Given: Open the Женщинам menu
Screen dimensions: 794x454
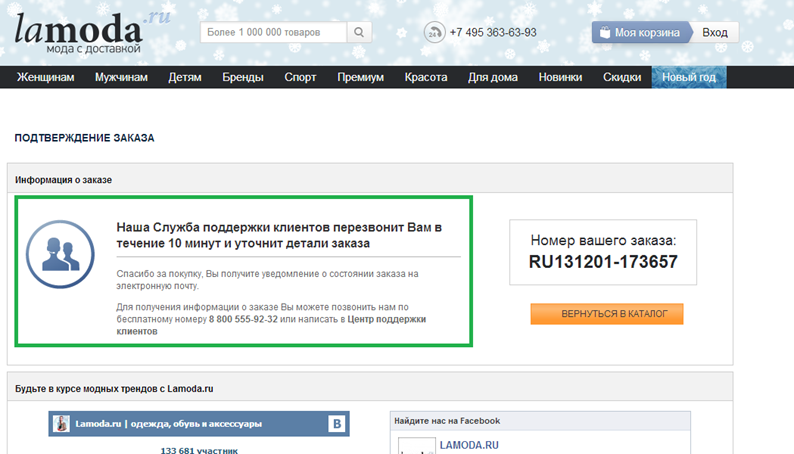Looking at the screenshot, I should 46,77.
